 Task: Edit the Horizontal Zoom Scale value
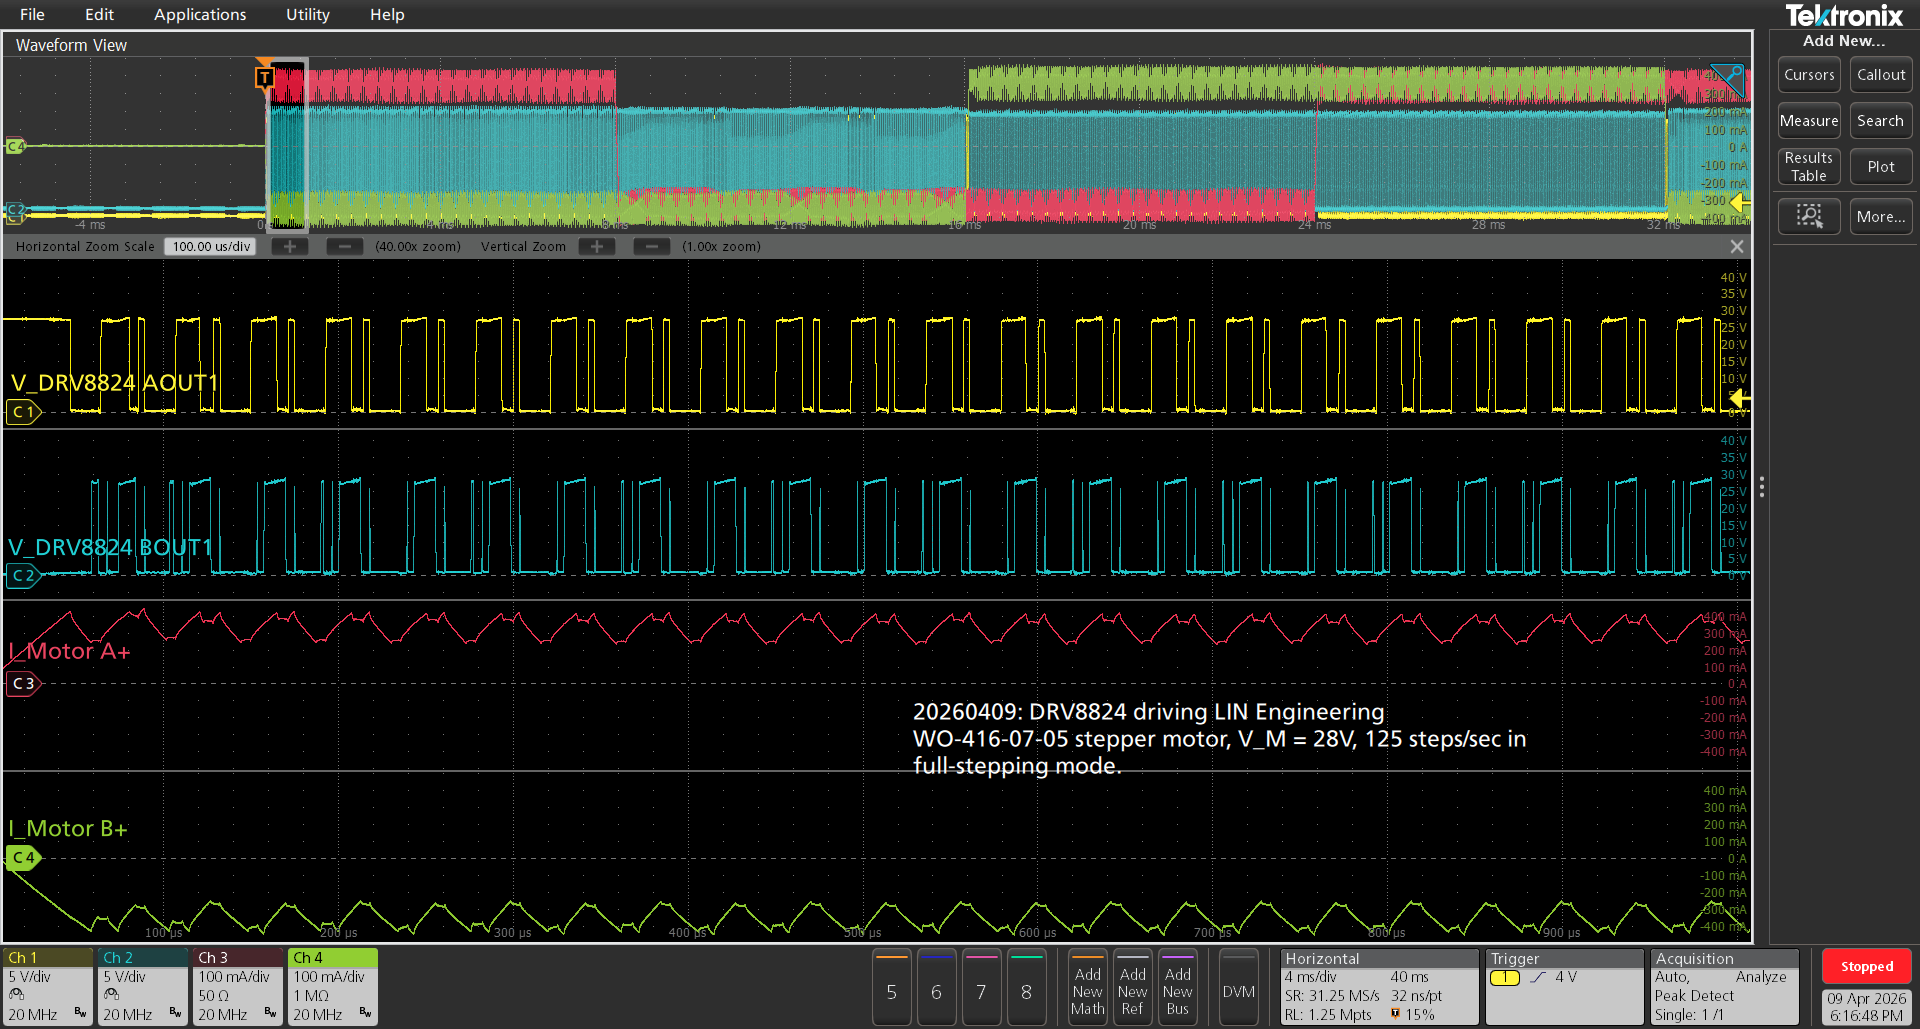coord(211,247)
